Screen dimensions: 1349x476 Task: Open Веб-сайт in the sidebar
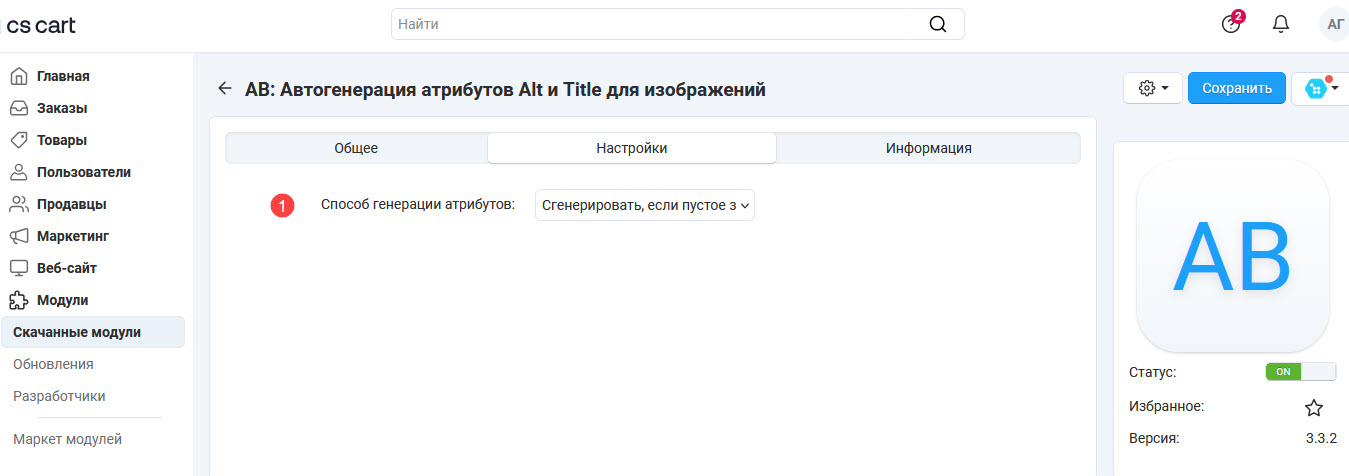pyautogui.click(x=67, y=268)
